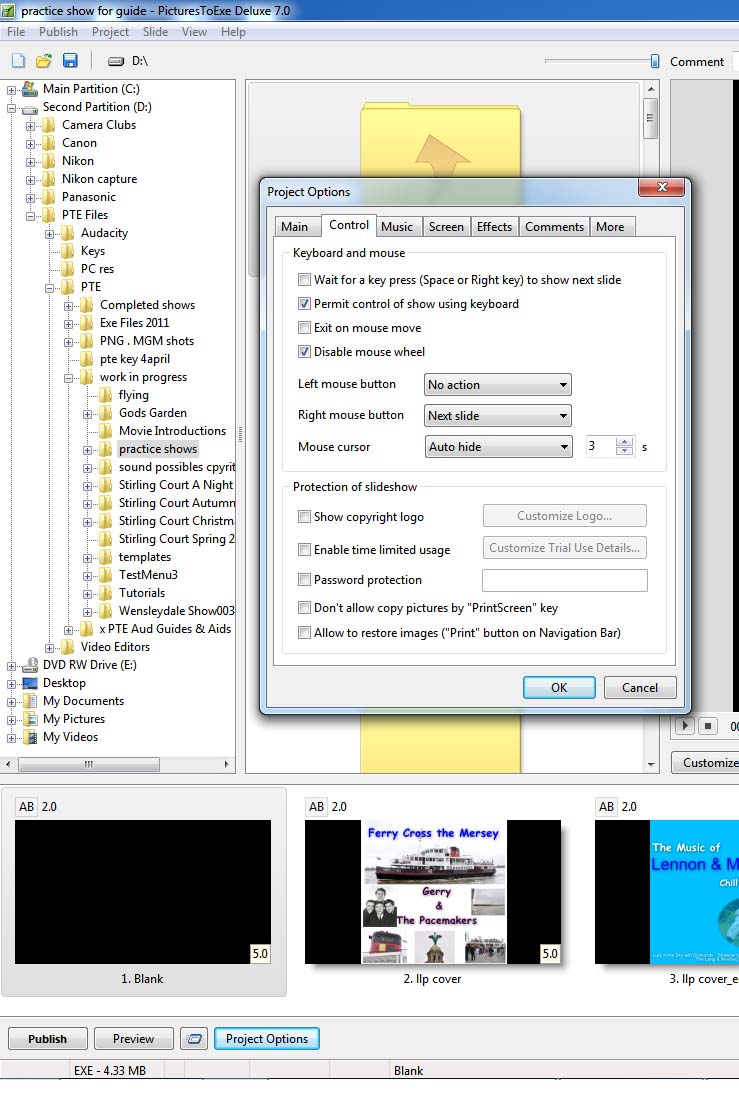Increase the mouse cursor hide seconds
The width and height of the screenshot is (739, 1119).
[625, 442]
